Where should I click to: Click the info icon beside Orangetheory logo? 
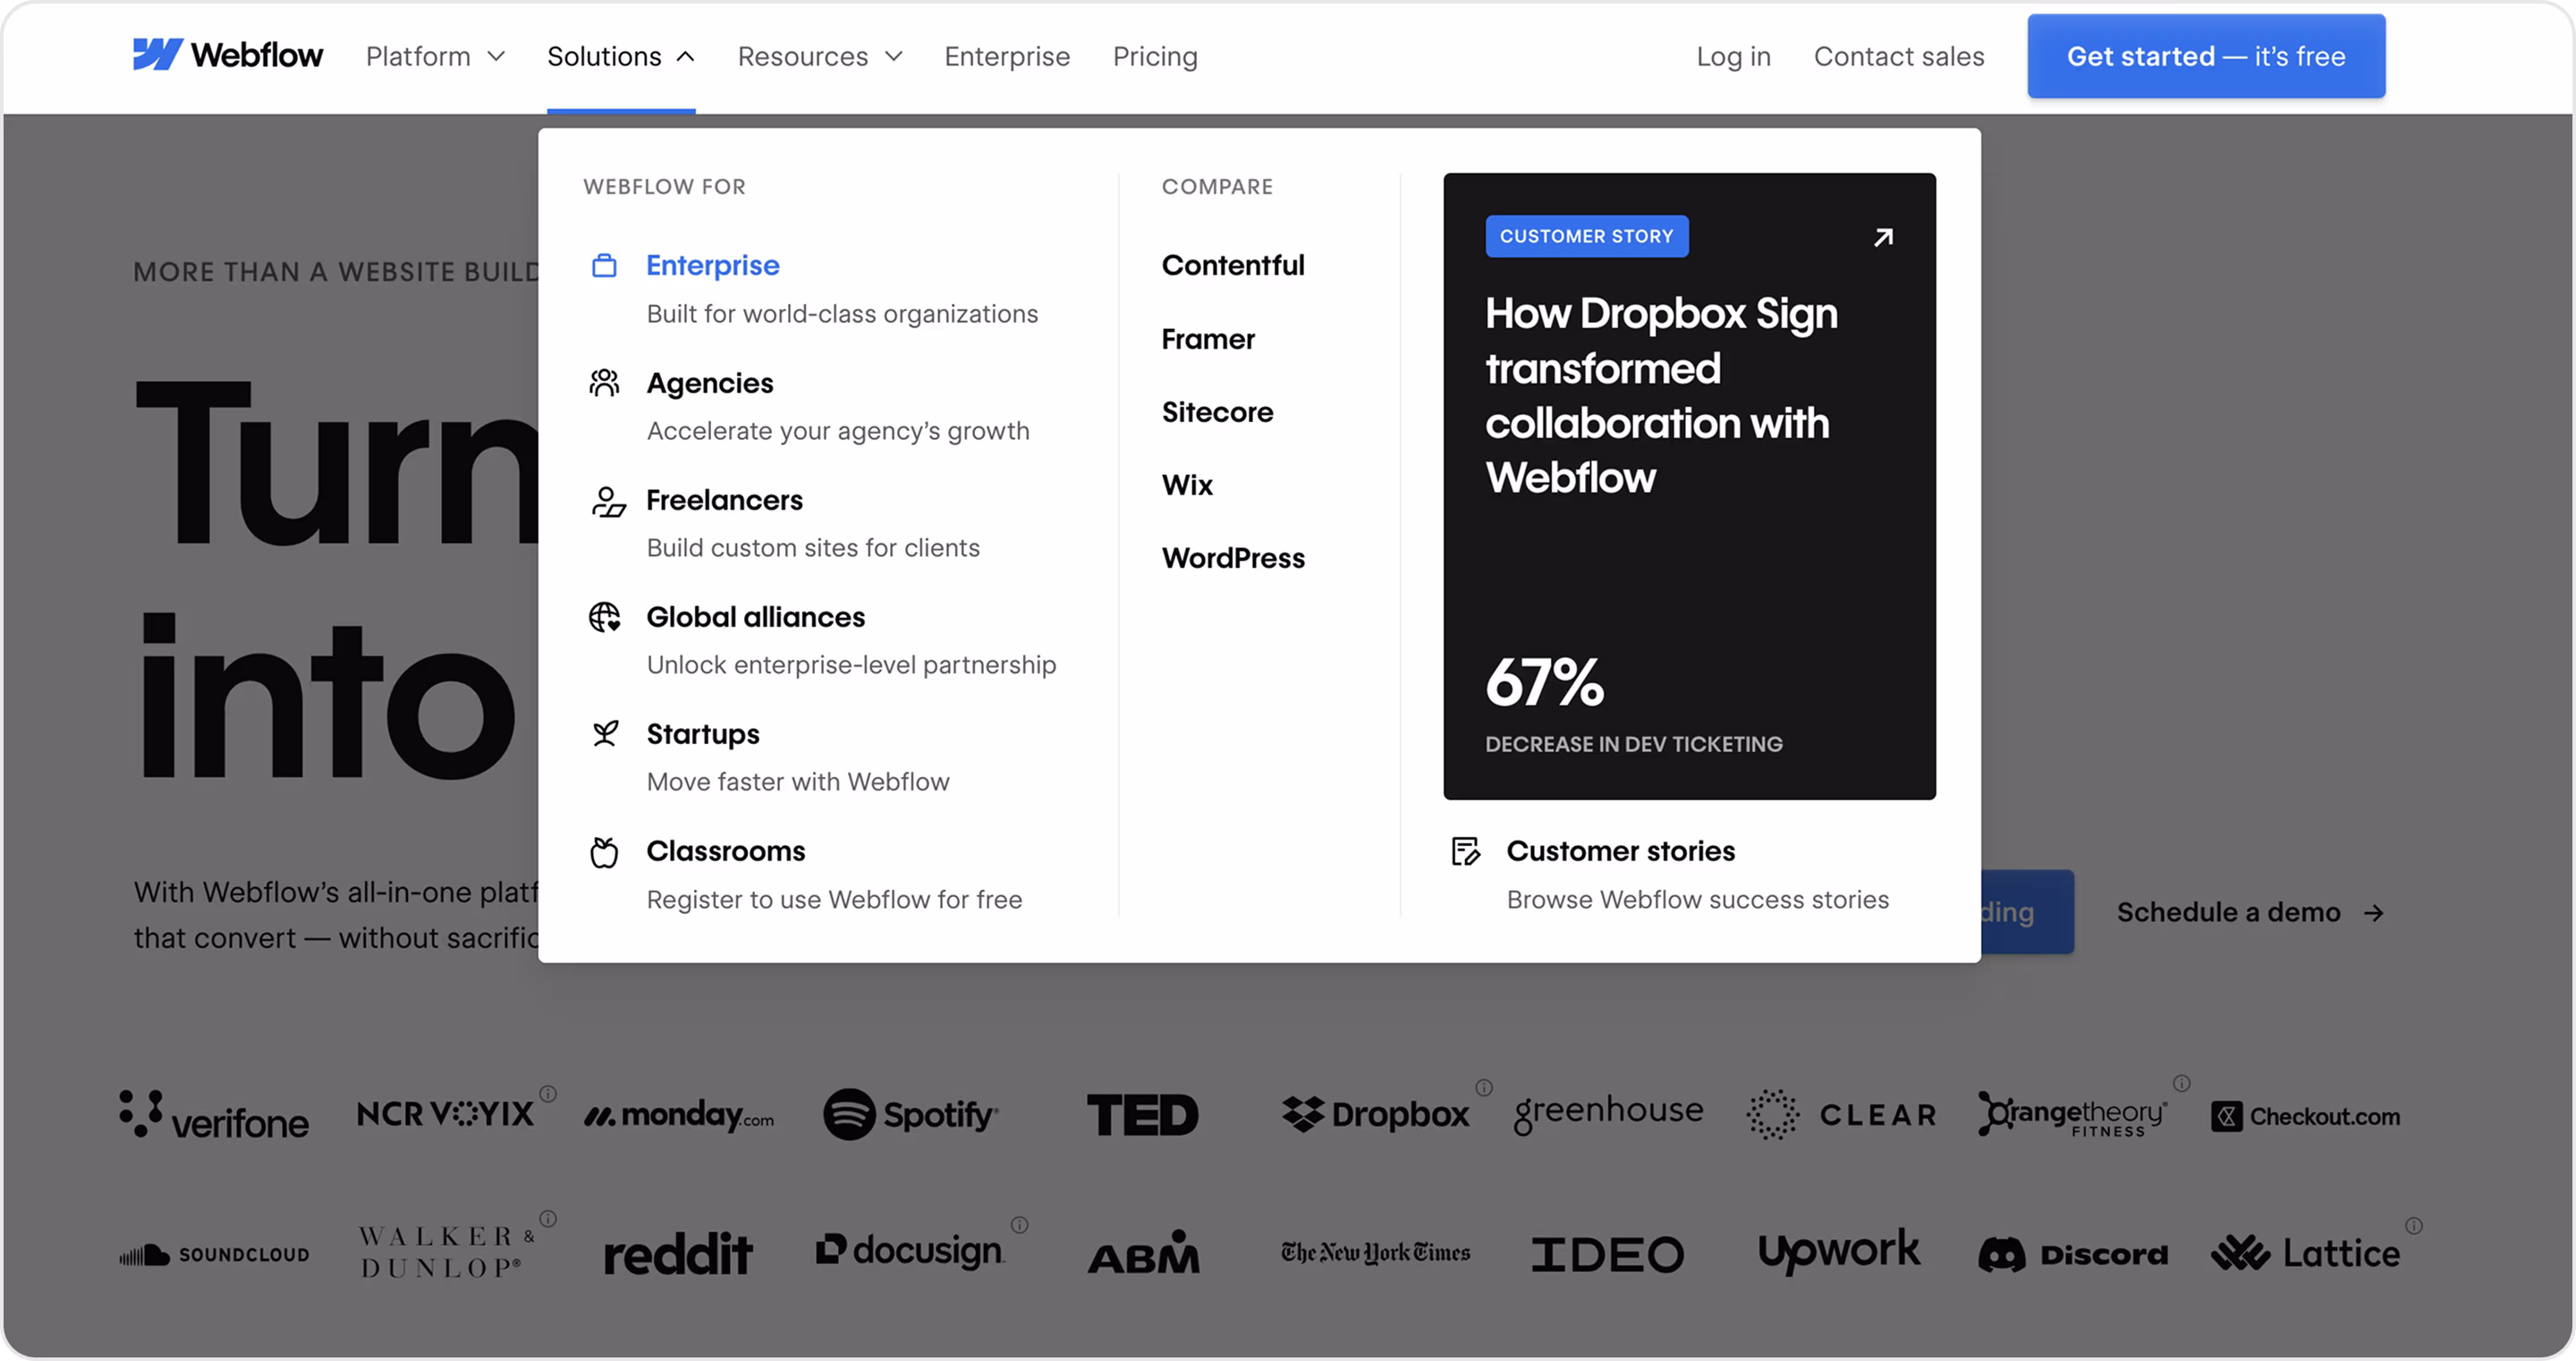click(x=2182, y=1083)
